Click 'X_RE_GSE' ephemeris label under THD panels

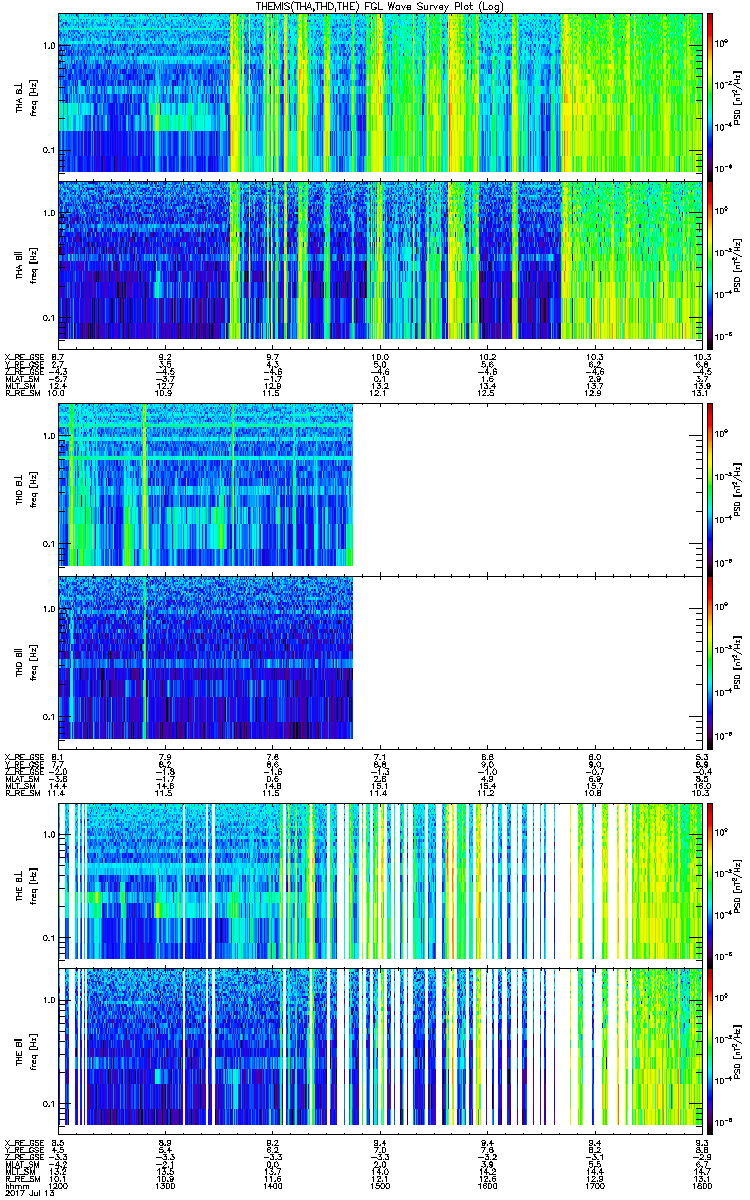pyautogui.click(x=22, y=757)
